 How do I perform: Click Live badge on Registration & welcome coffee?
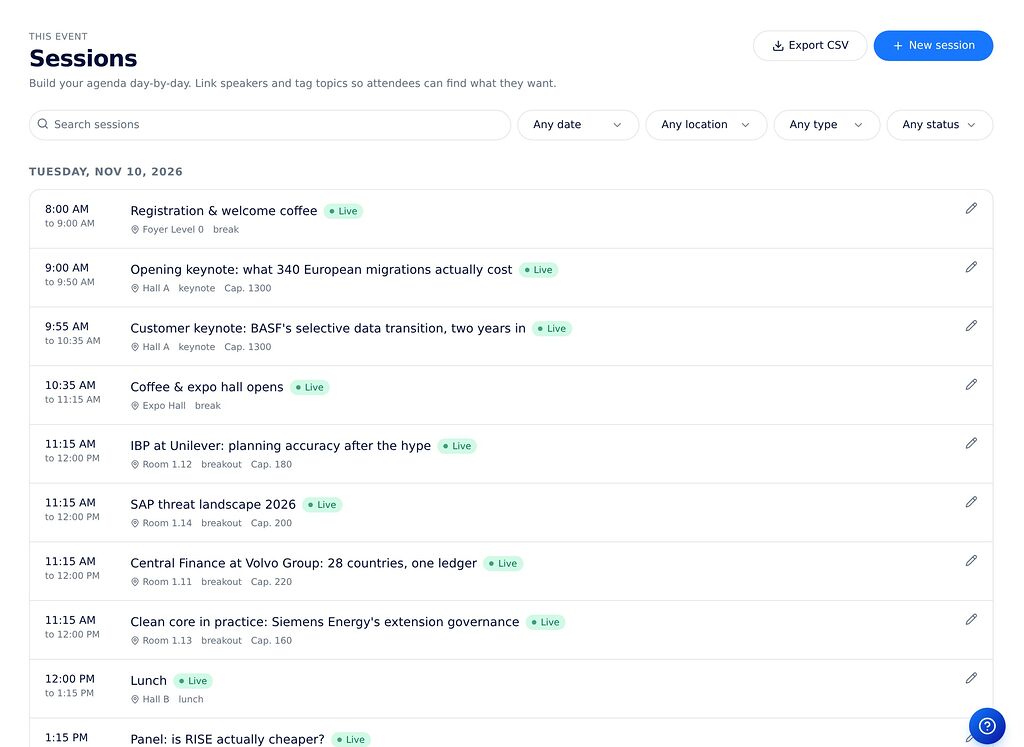pos(344,211)
